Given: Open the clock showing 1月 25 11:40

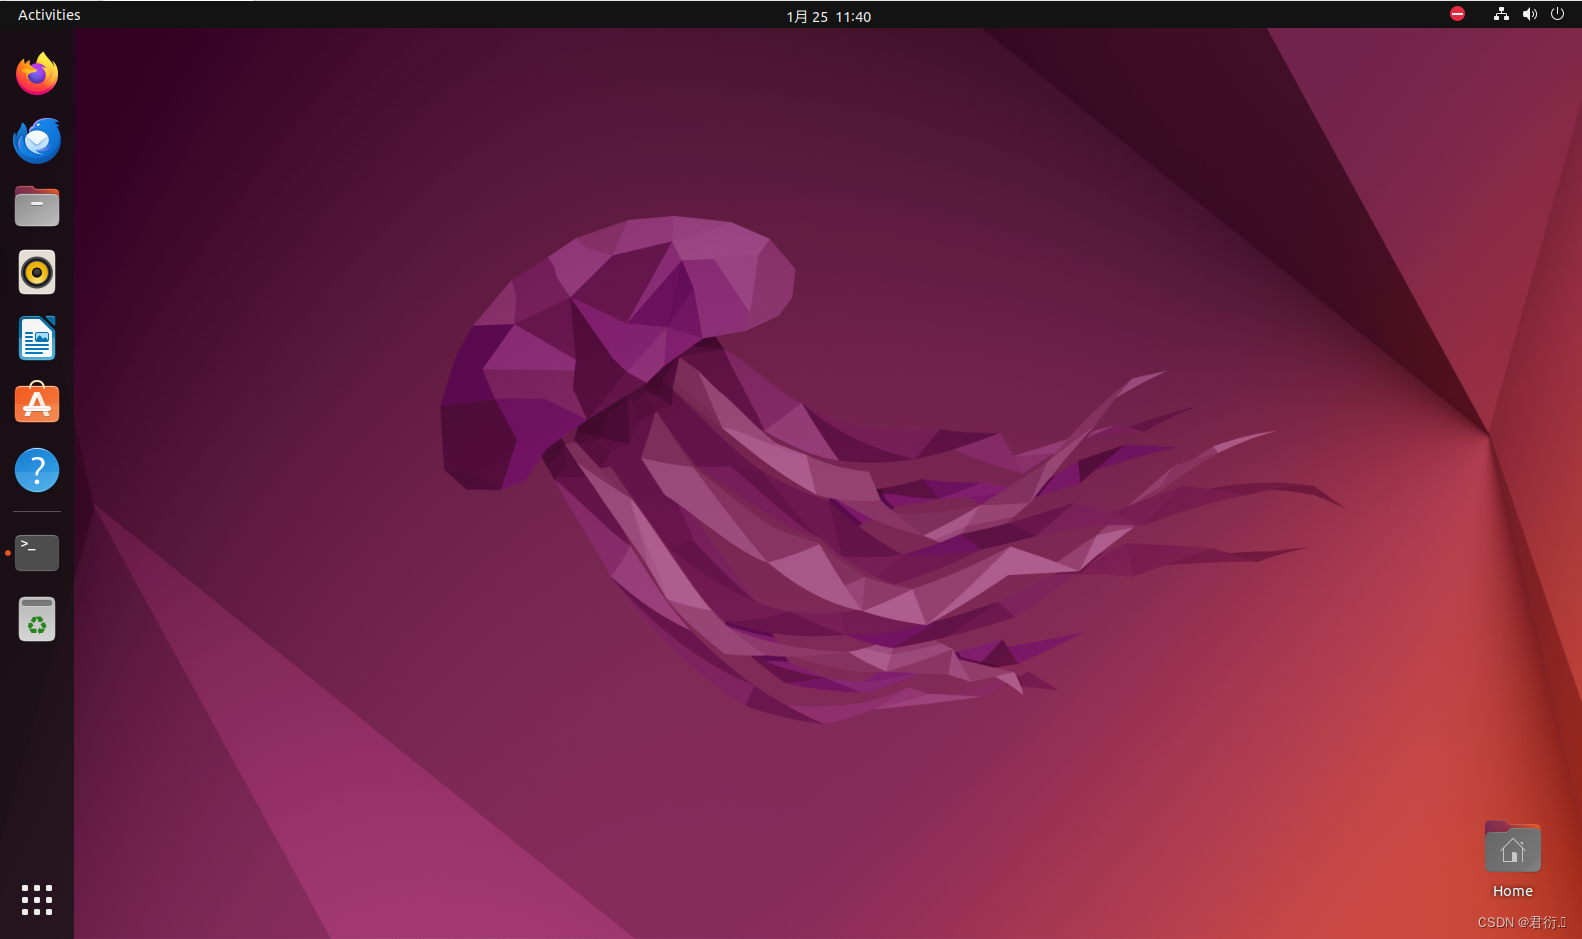Looking at the screenshot, I should pyautogui.click(x=828, y=16).
